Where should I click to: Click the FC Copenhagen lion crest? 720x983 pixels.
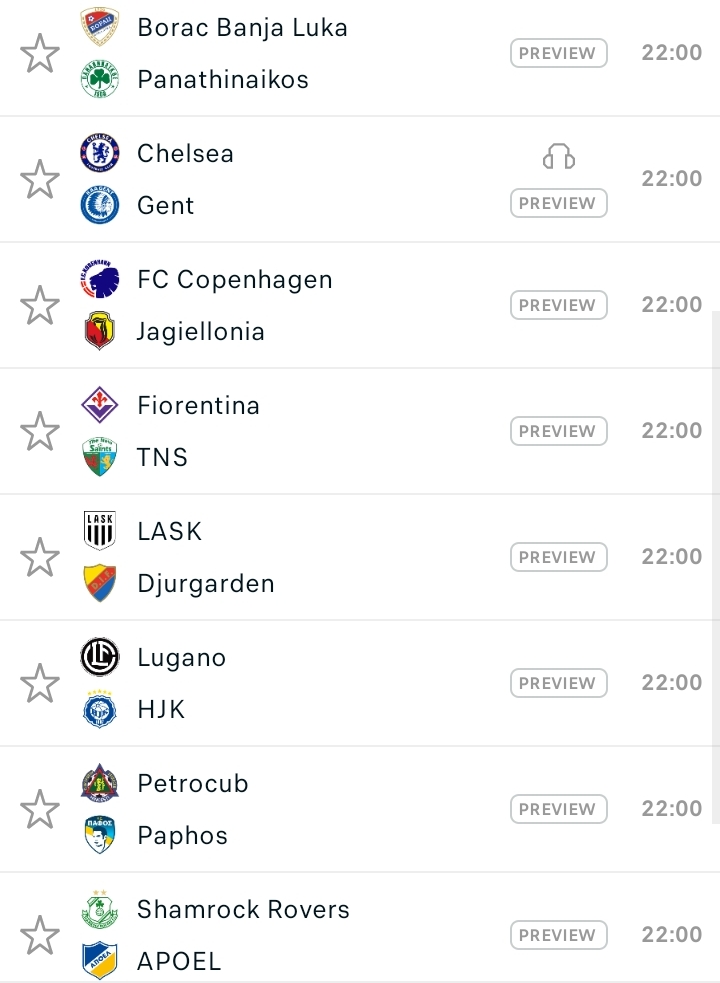tap(100, 280)
